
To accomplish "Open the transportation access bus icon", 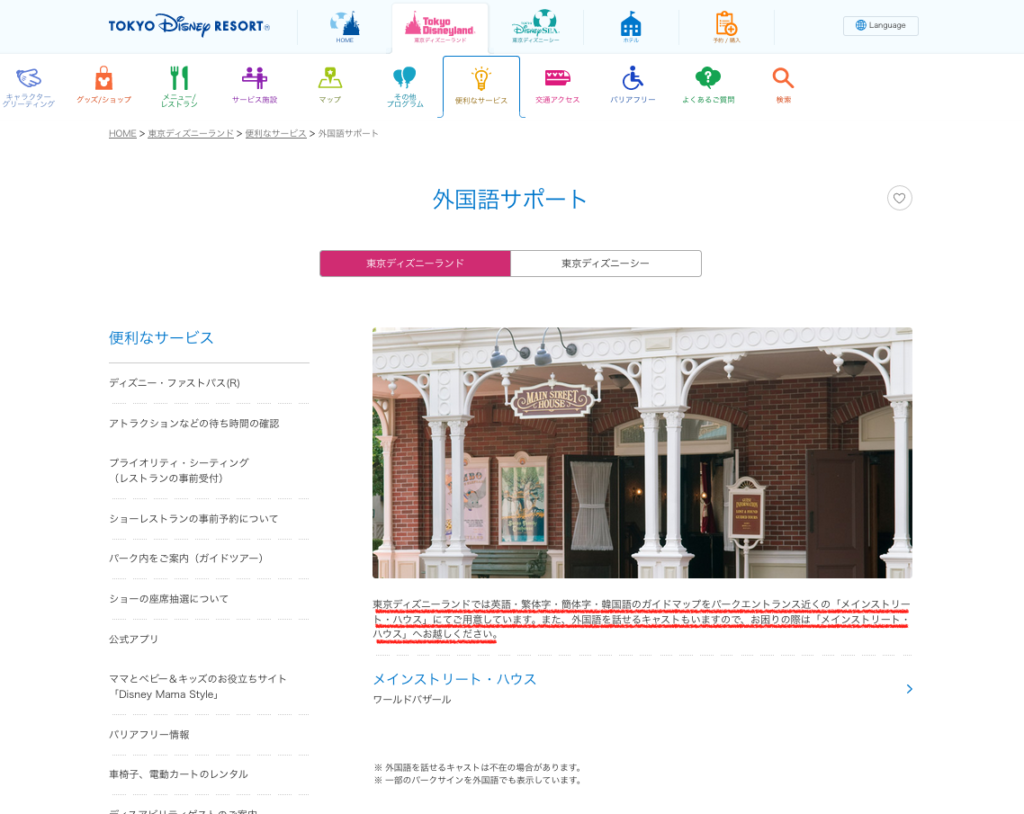I will tap(557, 79).
